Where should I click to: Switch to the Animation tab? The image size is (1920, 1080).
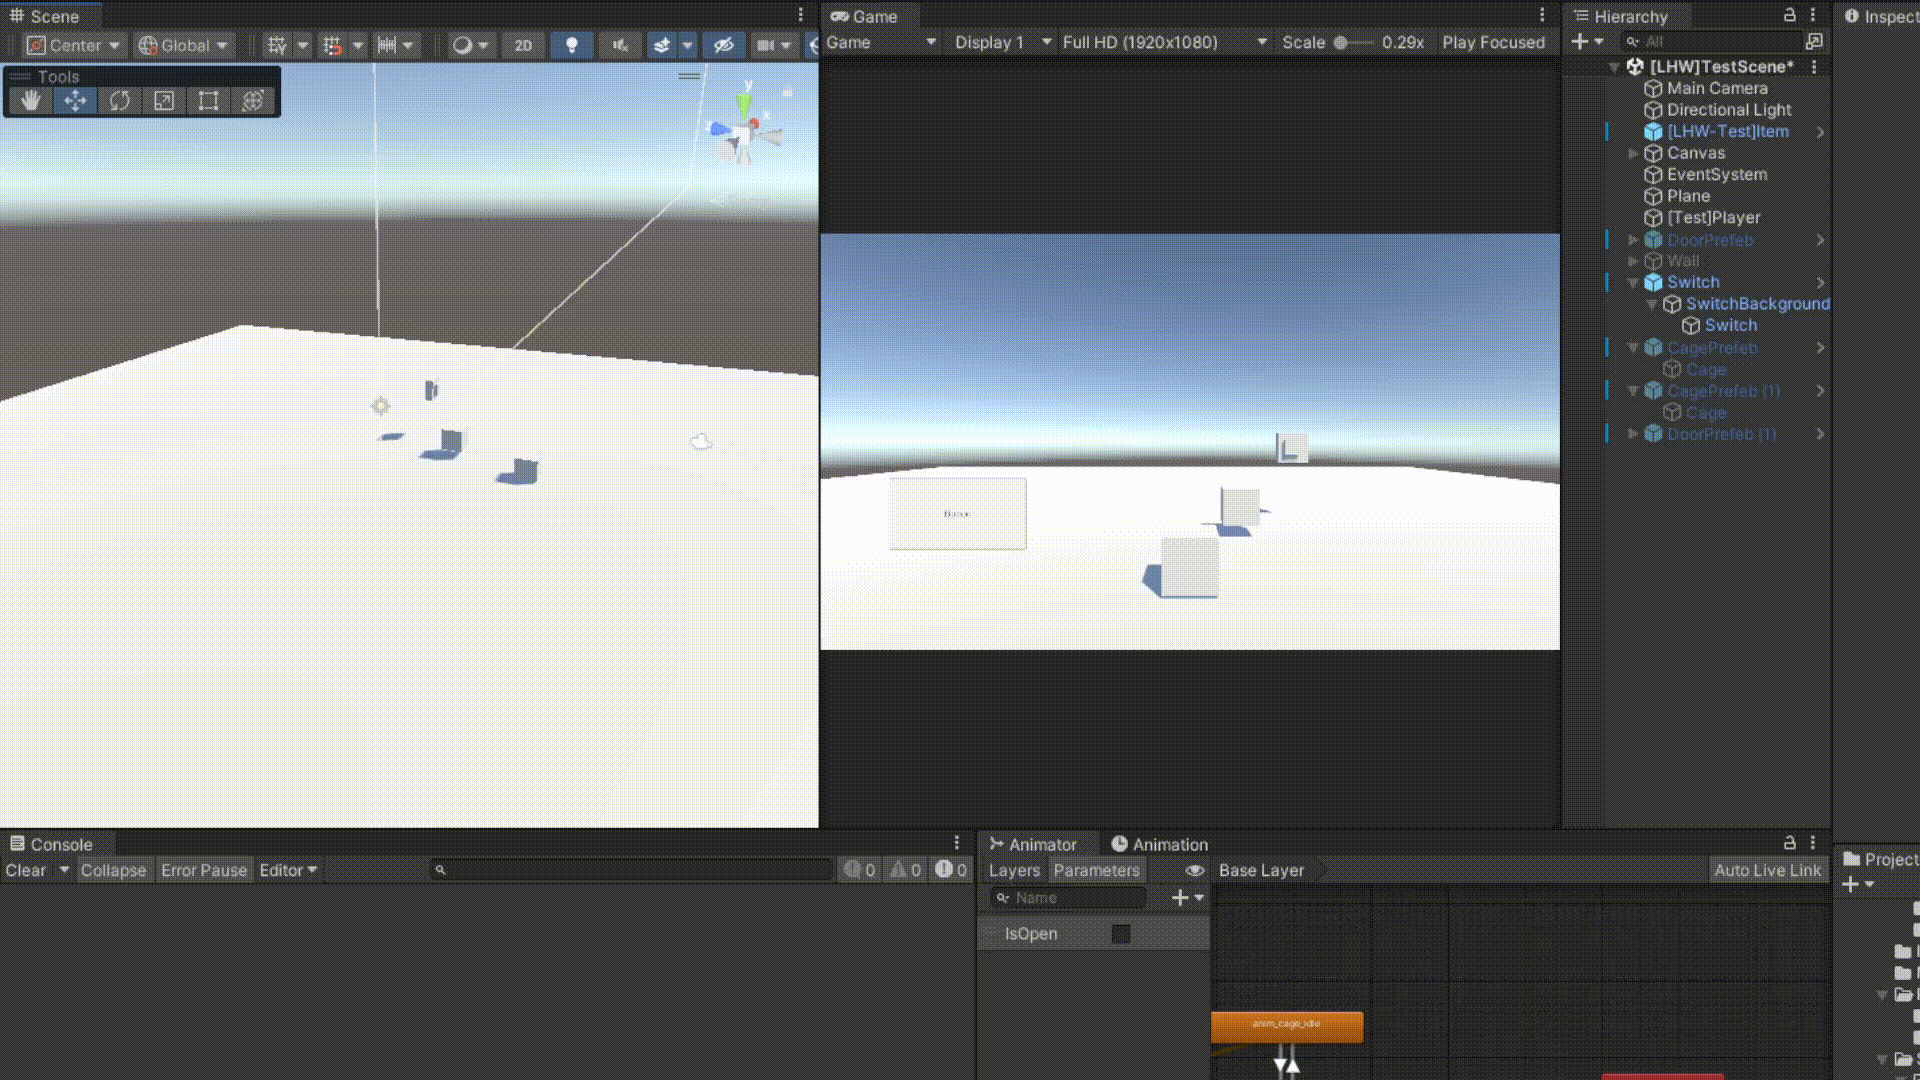(1159, 844)
